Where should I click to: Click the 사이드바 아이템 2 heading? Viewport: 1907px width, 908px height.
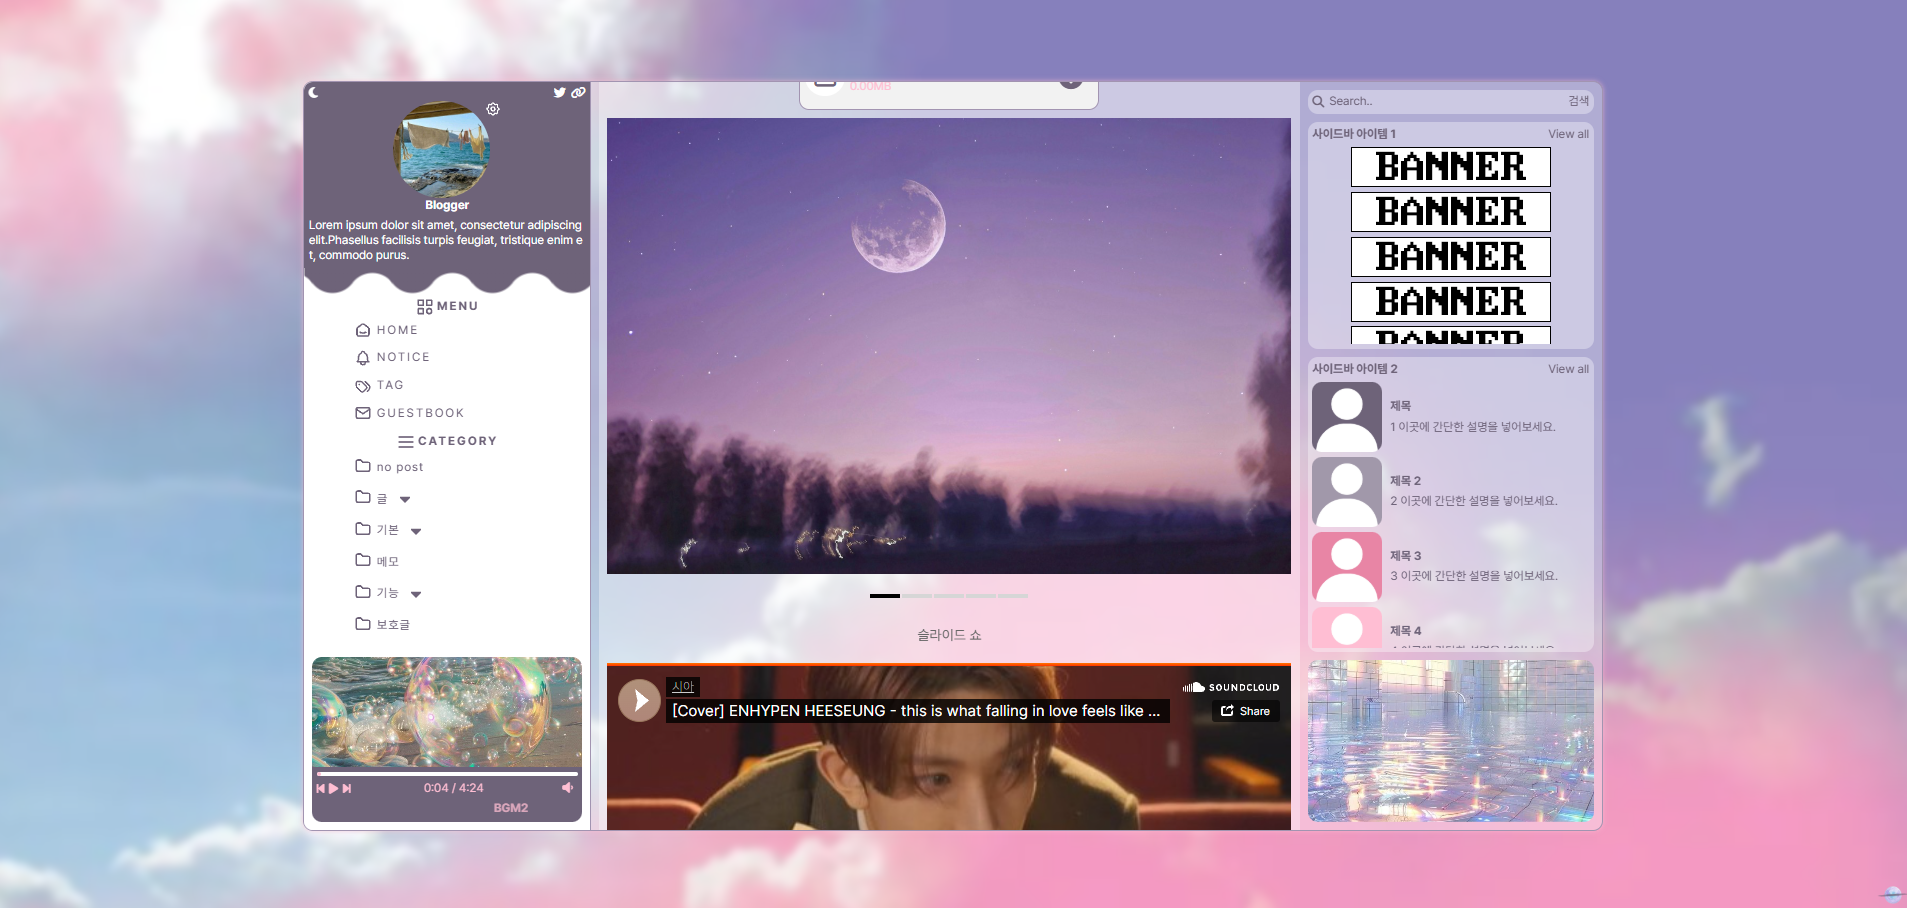click(1355, 369)
